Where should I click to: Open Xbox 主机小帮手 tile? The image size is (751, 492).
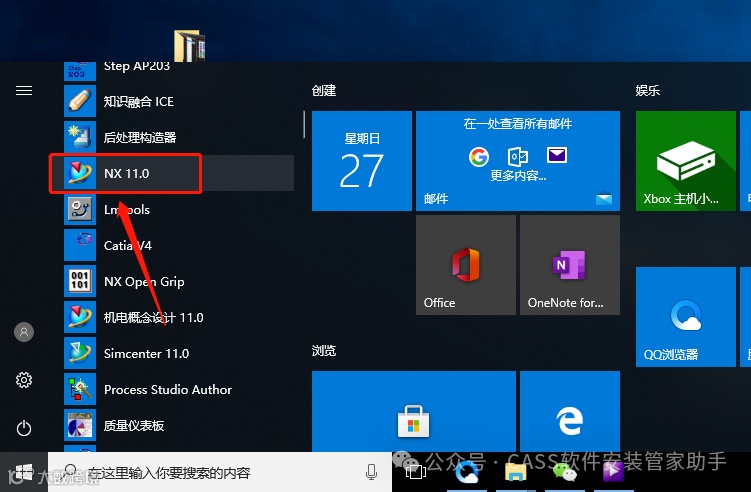[x=685, y=161]
